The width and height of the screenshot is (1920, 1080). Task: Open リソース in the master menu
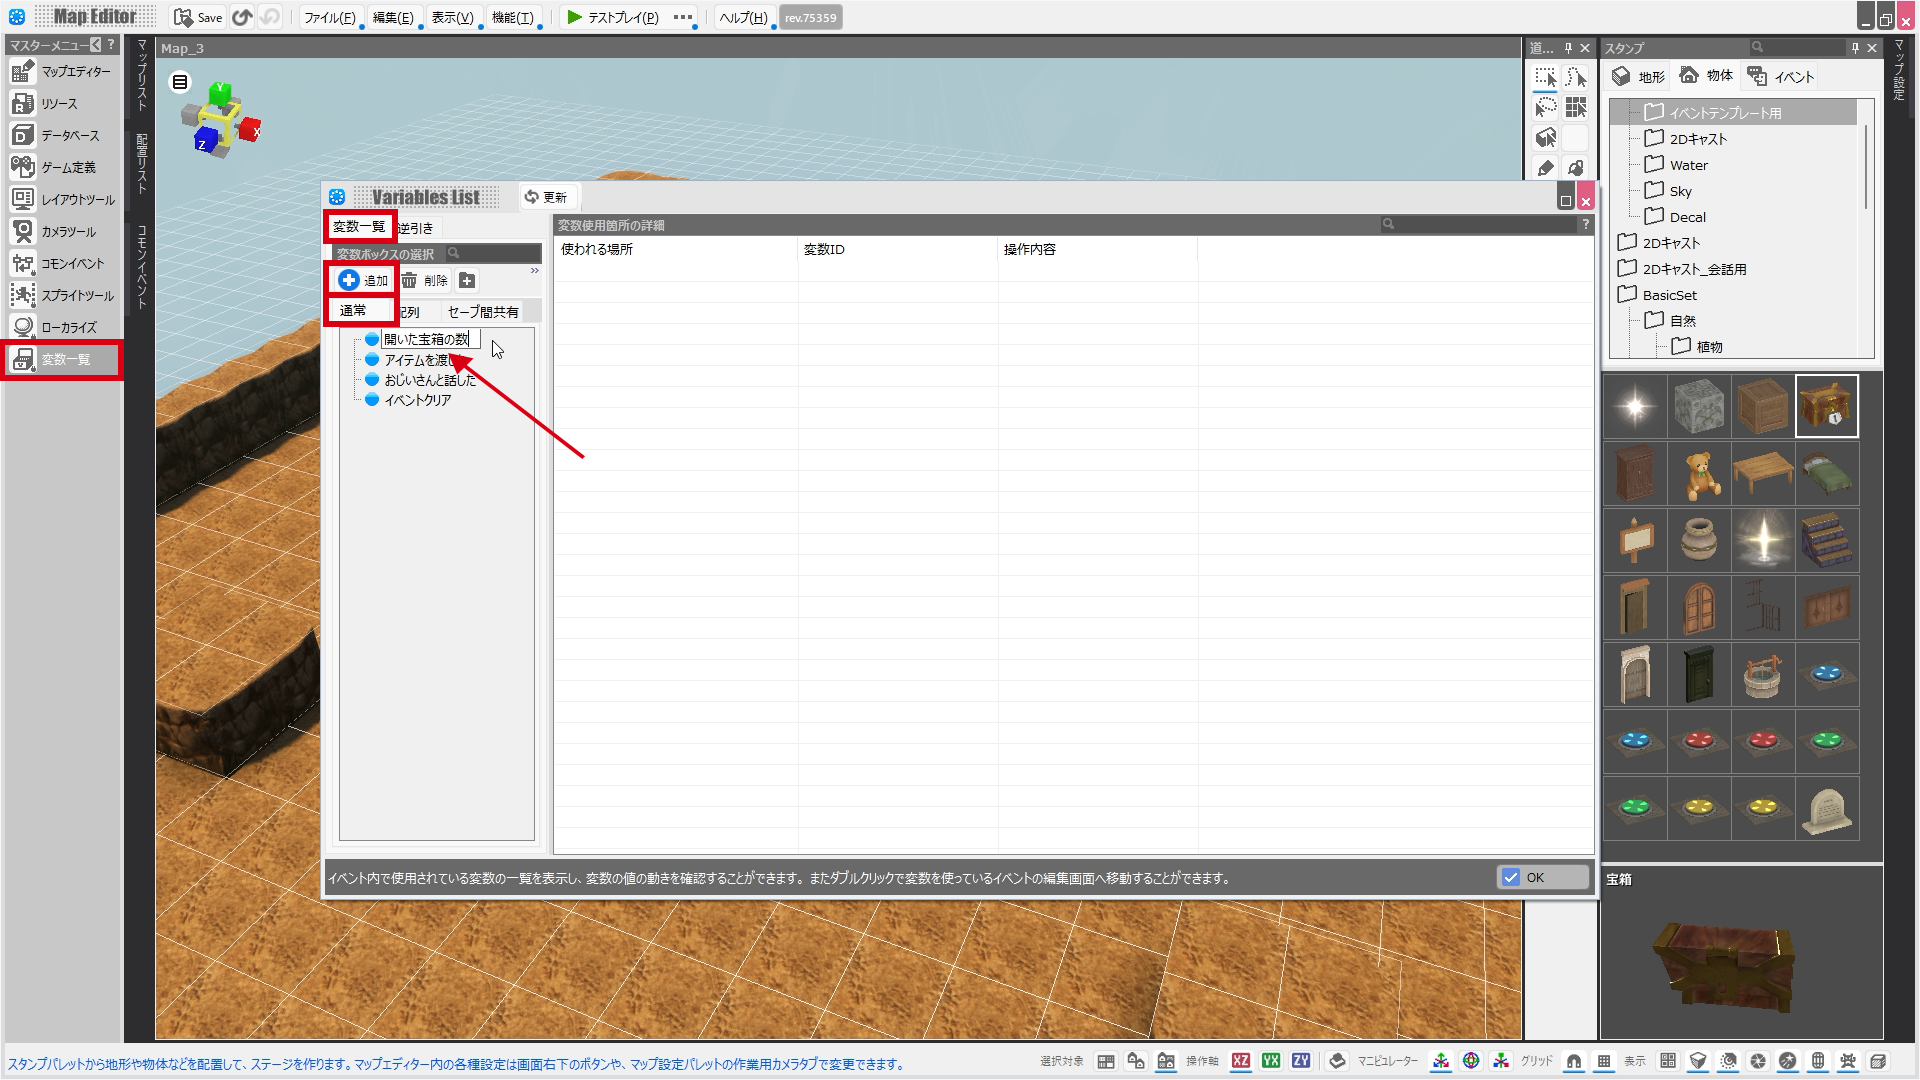[x=62, y=104]
